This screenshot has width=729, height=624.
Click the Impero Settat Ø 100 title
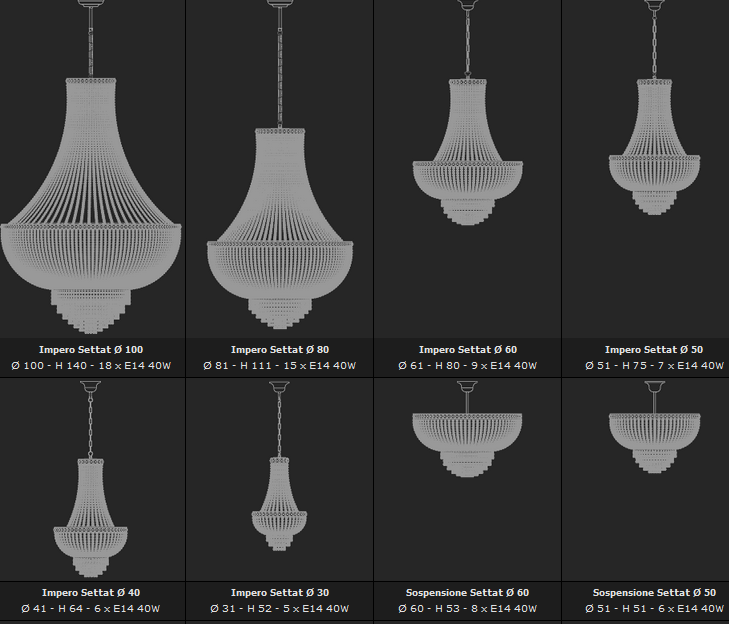click(x=91, y=350)
